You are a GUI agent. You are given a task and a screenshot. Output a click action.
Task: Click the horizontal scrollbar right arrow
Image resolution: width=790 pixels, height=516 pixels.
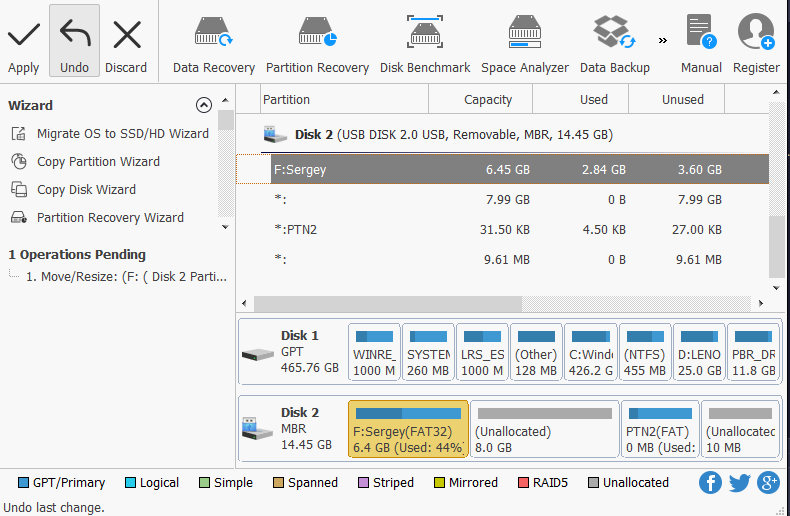(x=761, y=303)
